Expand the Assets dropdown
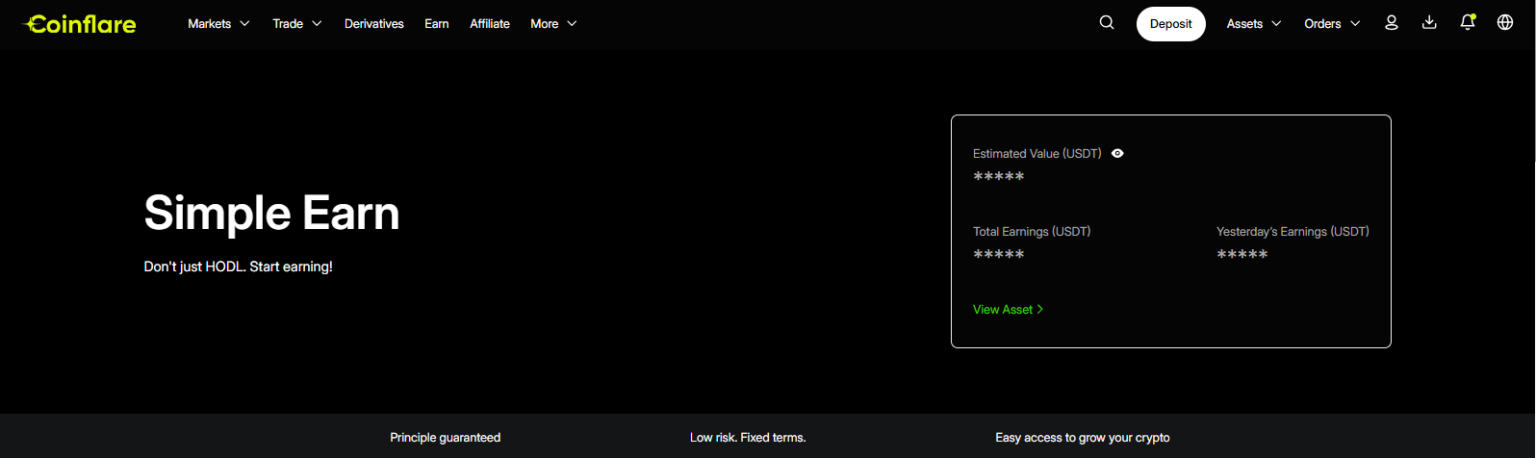 1254,24
